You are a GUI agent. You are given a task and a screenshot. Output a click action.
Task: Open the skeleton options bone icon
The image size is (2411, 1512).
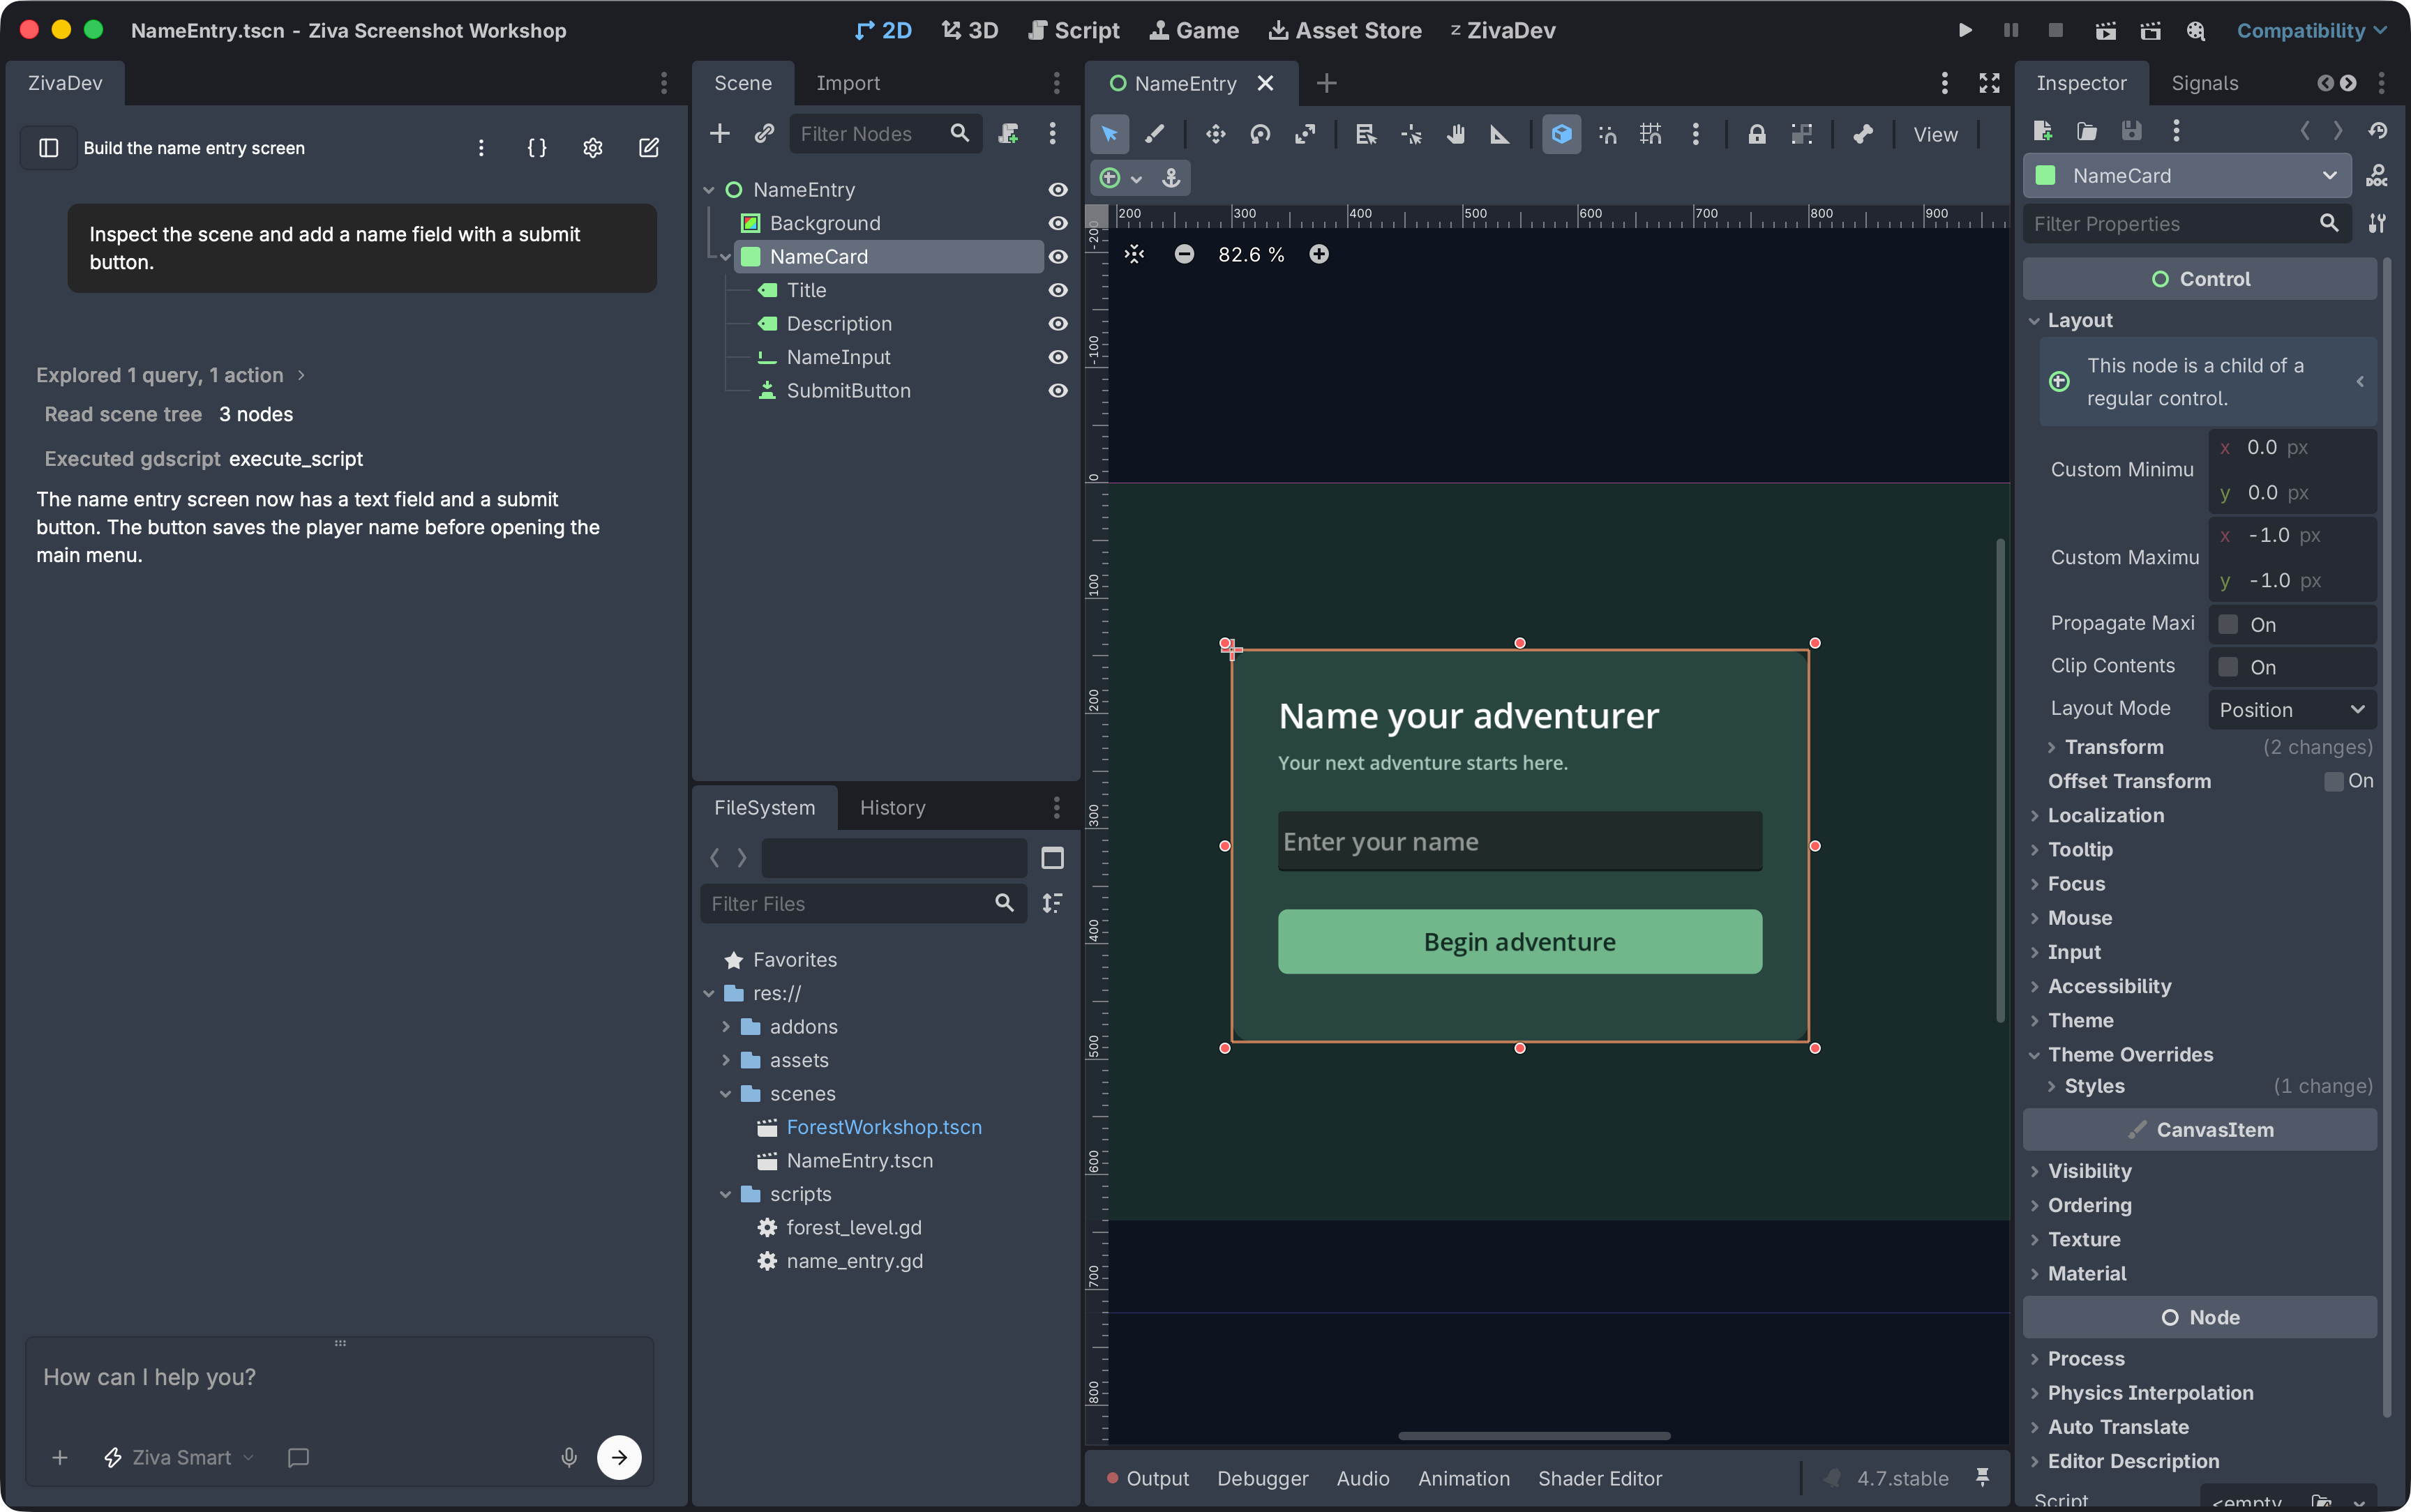[1863, 134]
